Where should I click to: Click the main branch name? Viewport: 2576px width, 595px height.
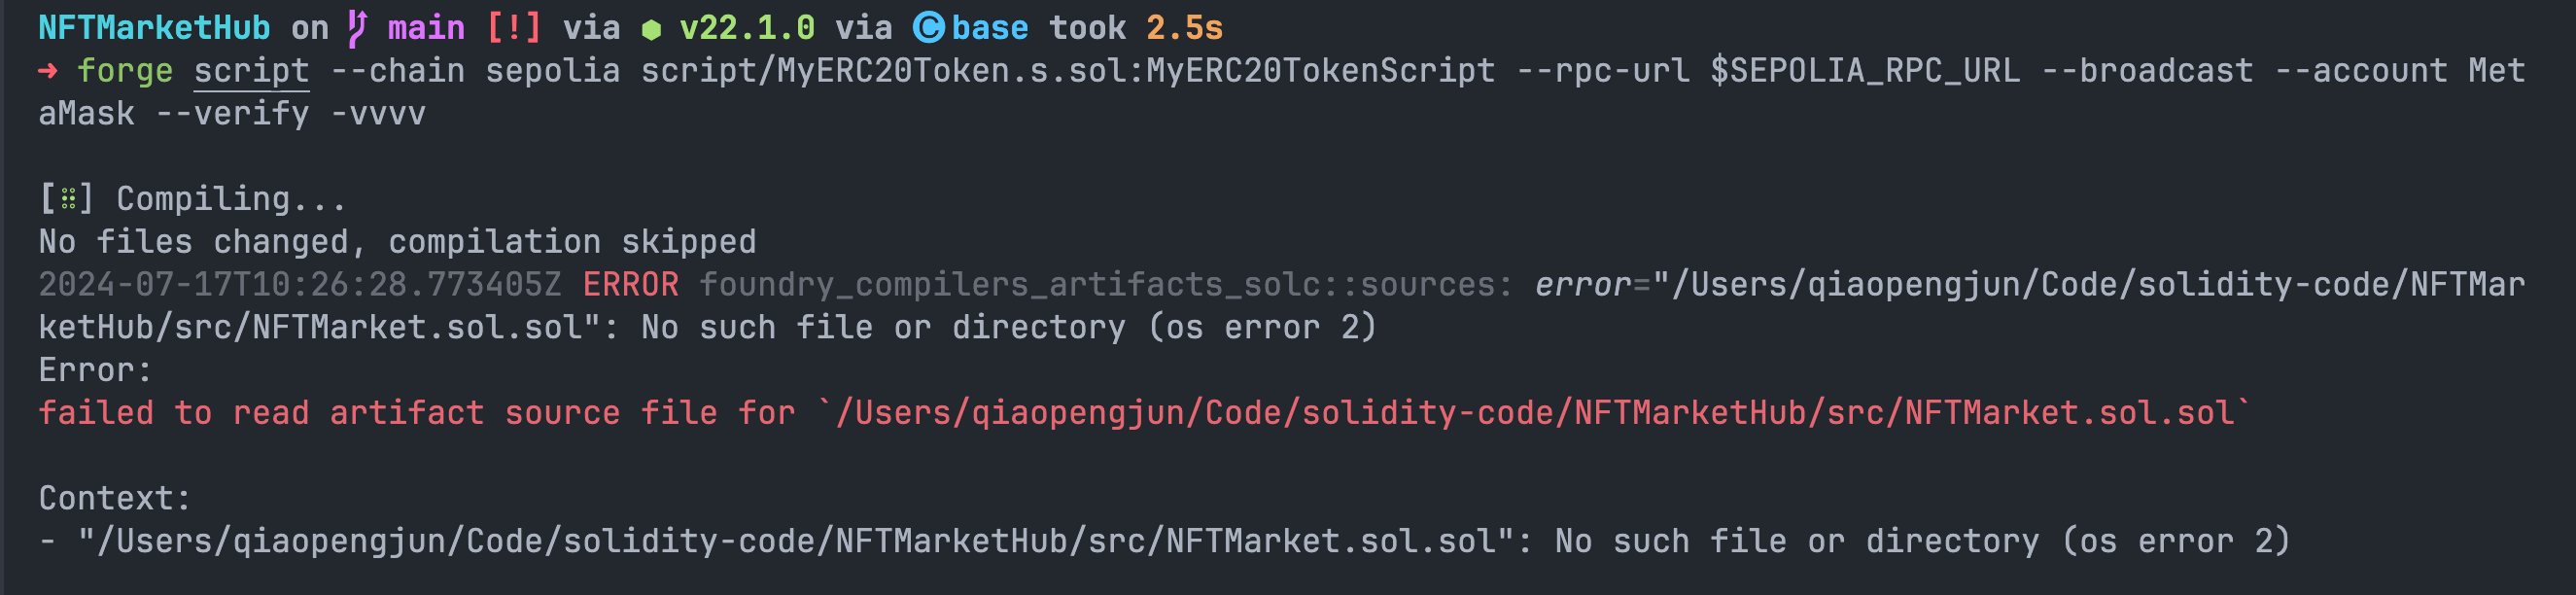click(x=426, y=28)
